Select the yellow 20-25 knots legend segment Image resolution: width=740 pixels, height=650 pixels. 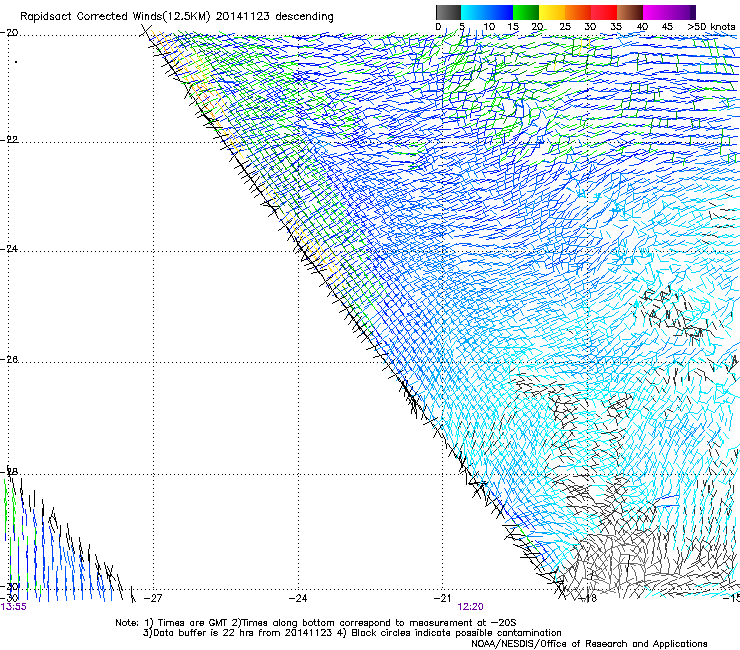click(x=552, y=12)
